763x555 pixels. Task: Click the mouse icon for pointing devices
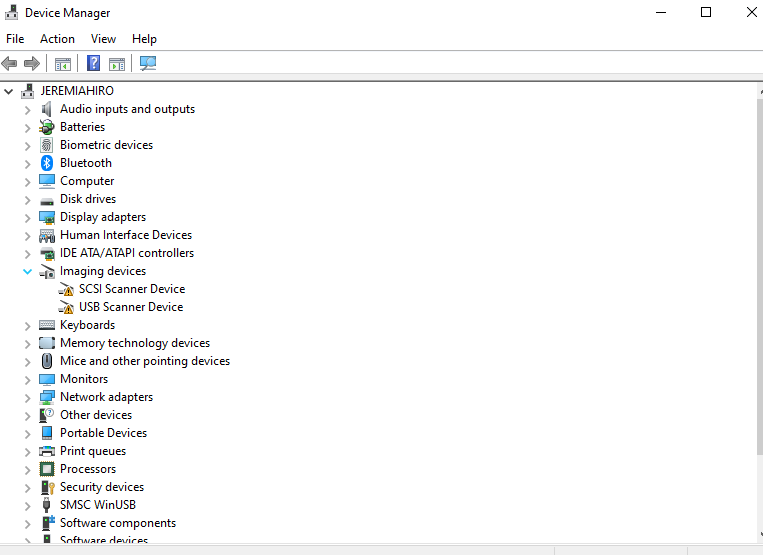click(47, 361)
